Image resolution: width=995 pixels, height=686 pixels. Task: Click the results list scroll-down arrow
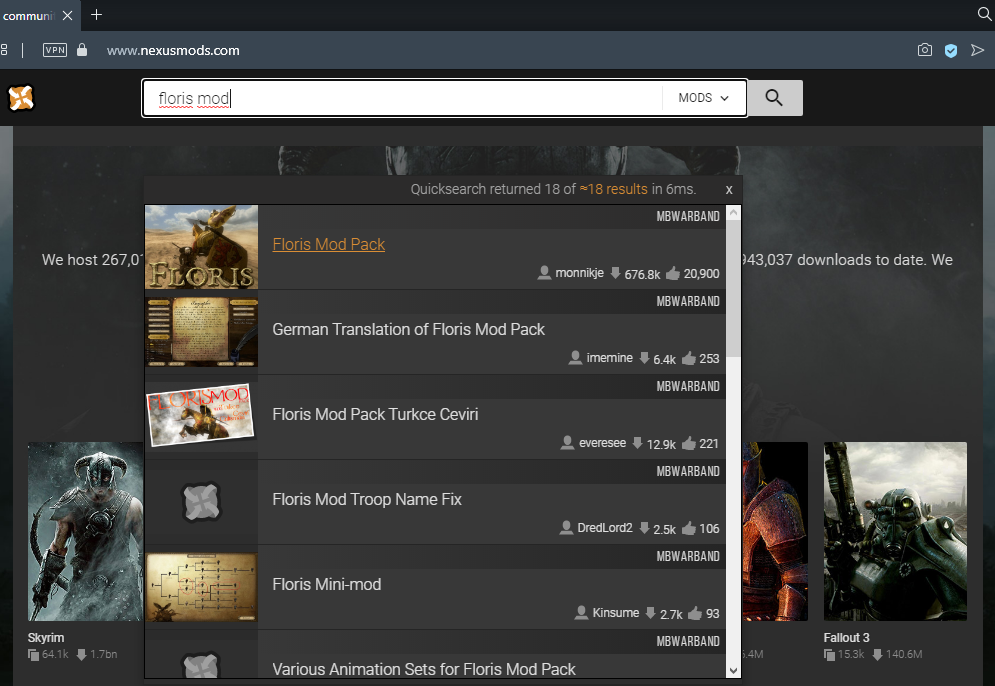[734, 670]
